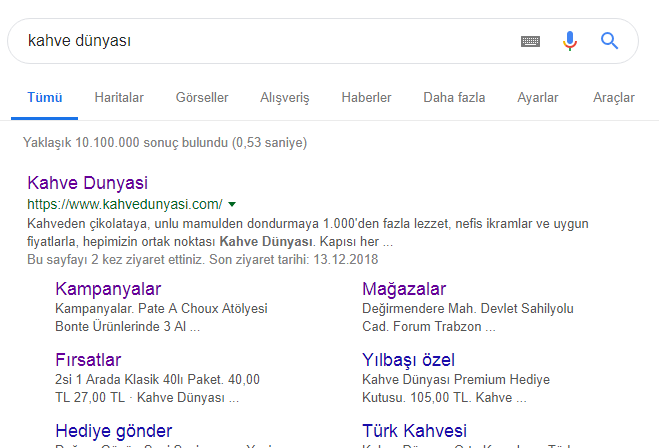Viewport: 659px width, 448px height.
Task: Open the Kahve Dunyasi result title link
Action: coord(87,183)
